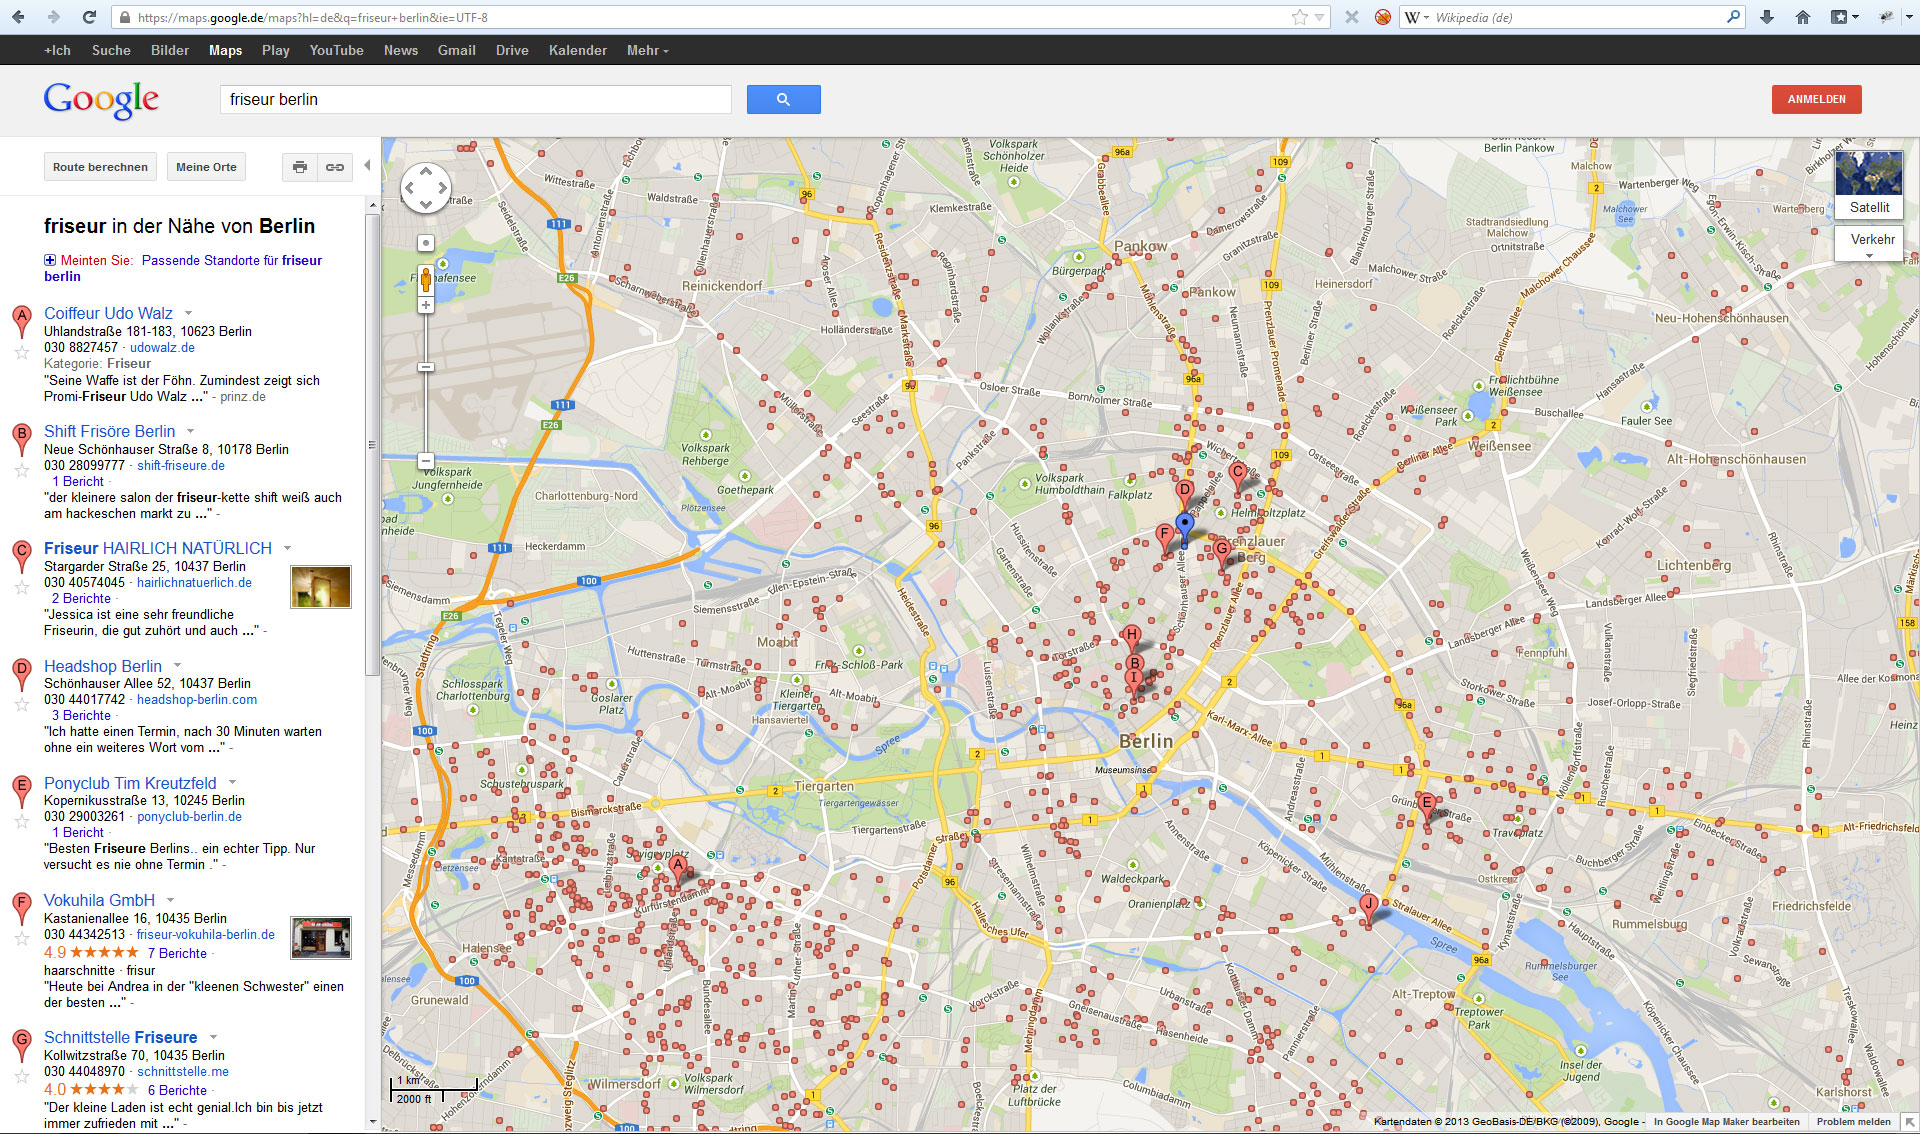Star the Schnittstelle Friseure result
This screenshot has height=1134, width=1920.
(x=21, y=1076)
